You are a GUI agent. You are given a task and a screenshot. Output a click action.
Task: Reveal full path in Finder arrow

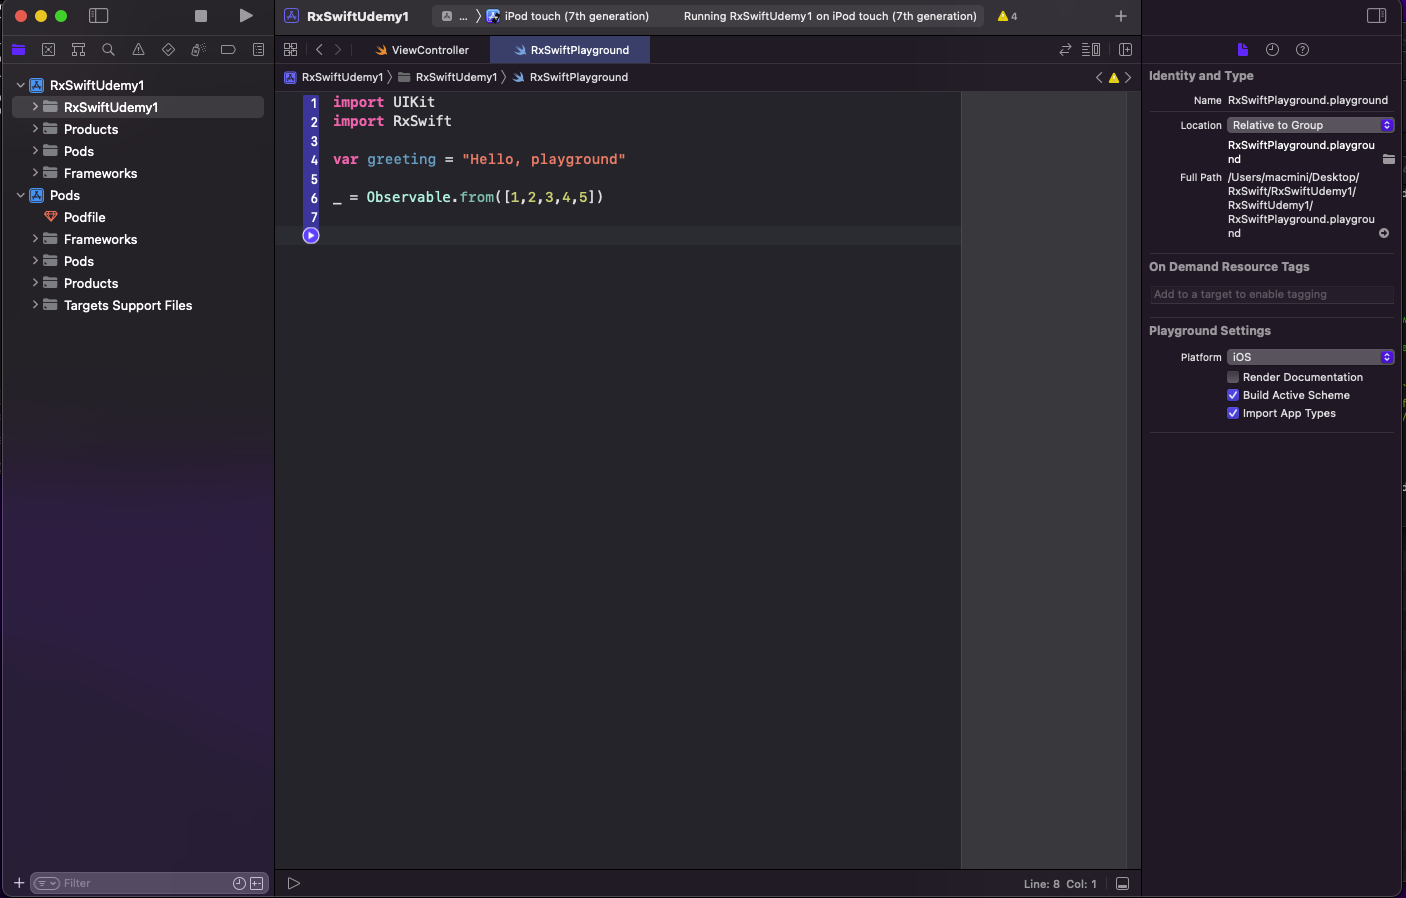1384,233
